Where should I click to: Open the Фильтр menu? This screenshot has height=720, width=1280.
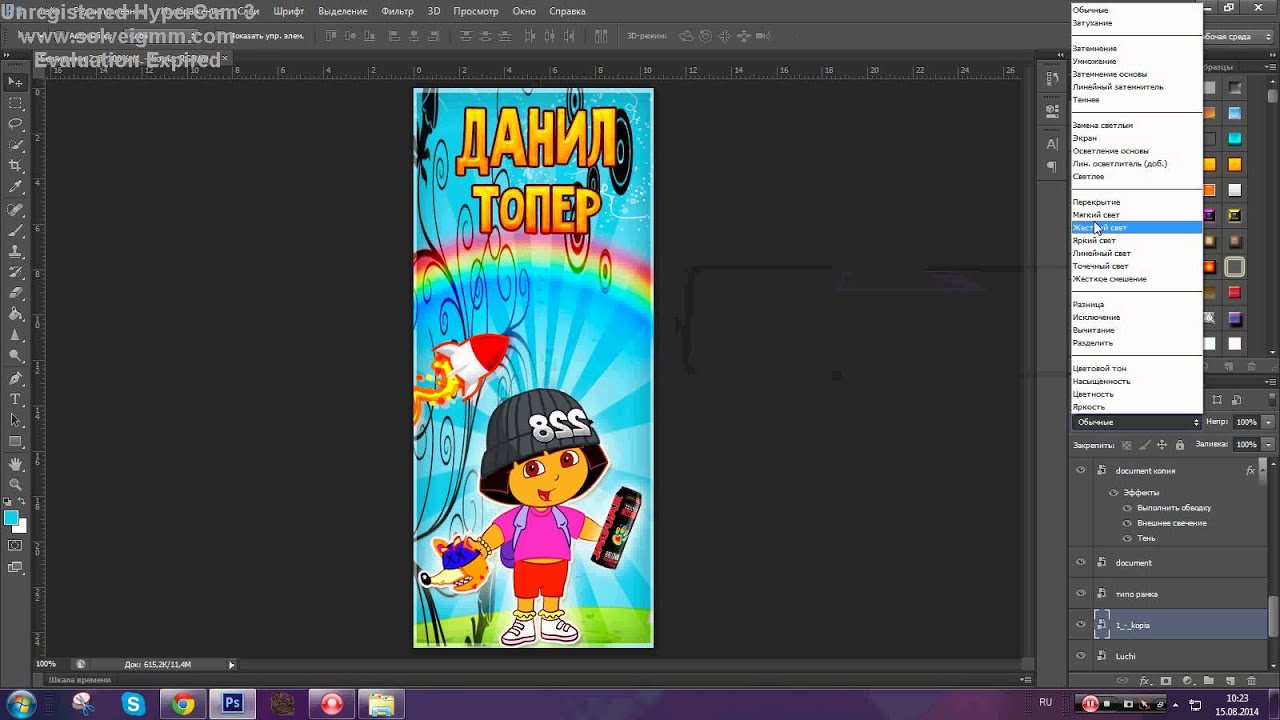point(397,11)
